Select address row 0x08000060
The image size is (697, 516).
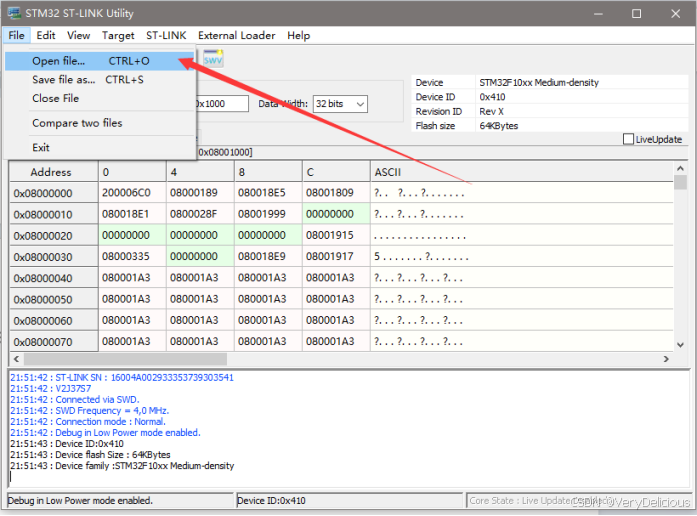click(54, 321)
